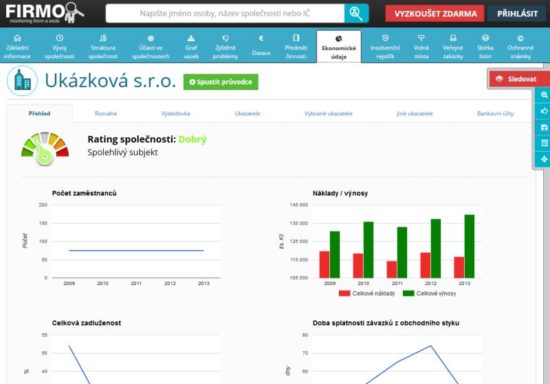
Task: Click the 'Spolehlivý subjekt' text
Action: click(x=122, y=152)
